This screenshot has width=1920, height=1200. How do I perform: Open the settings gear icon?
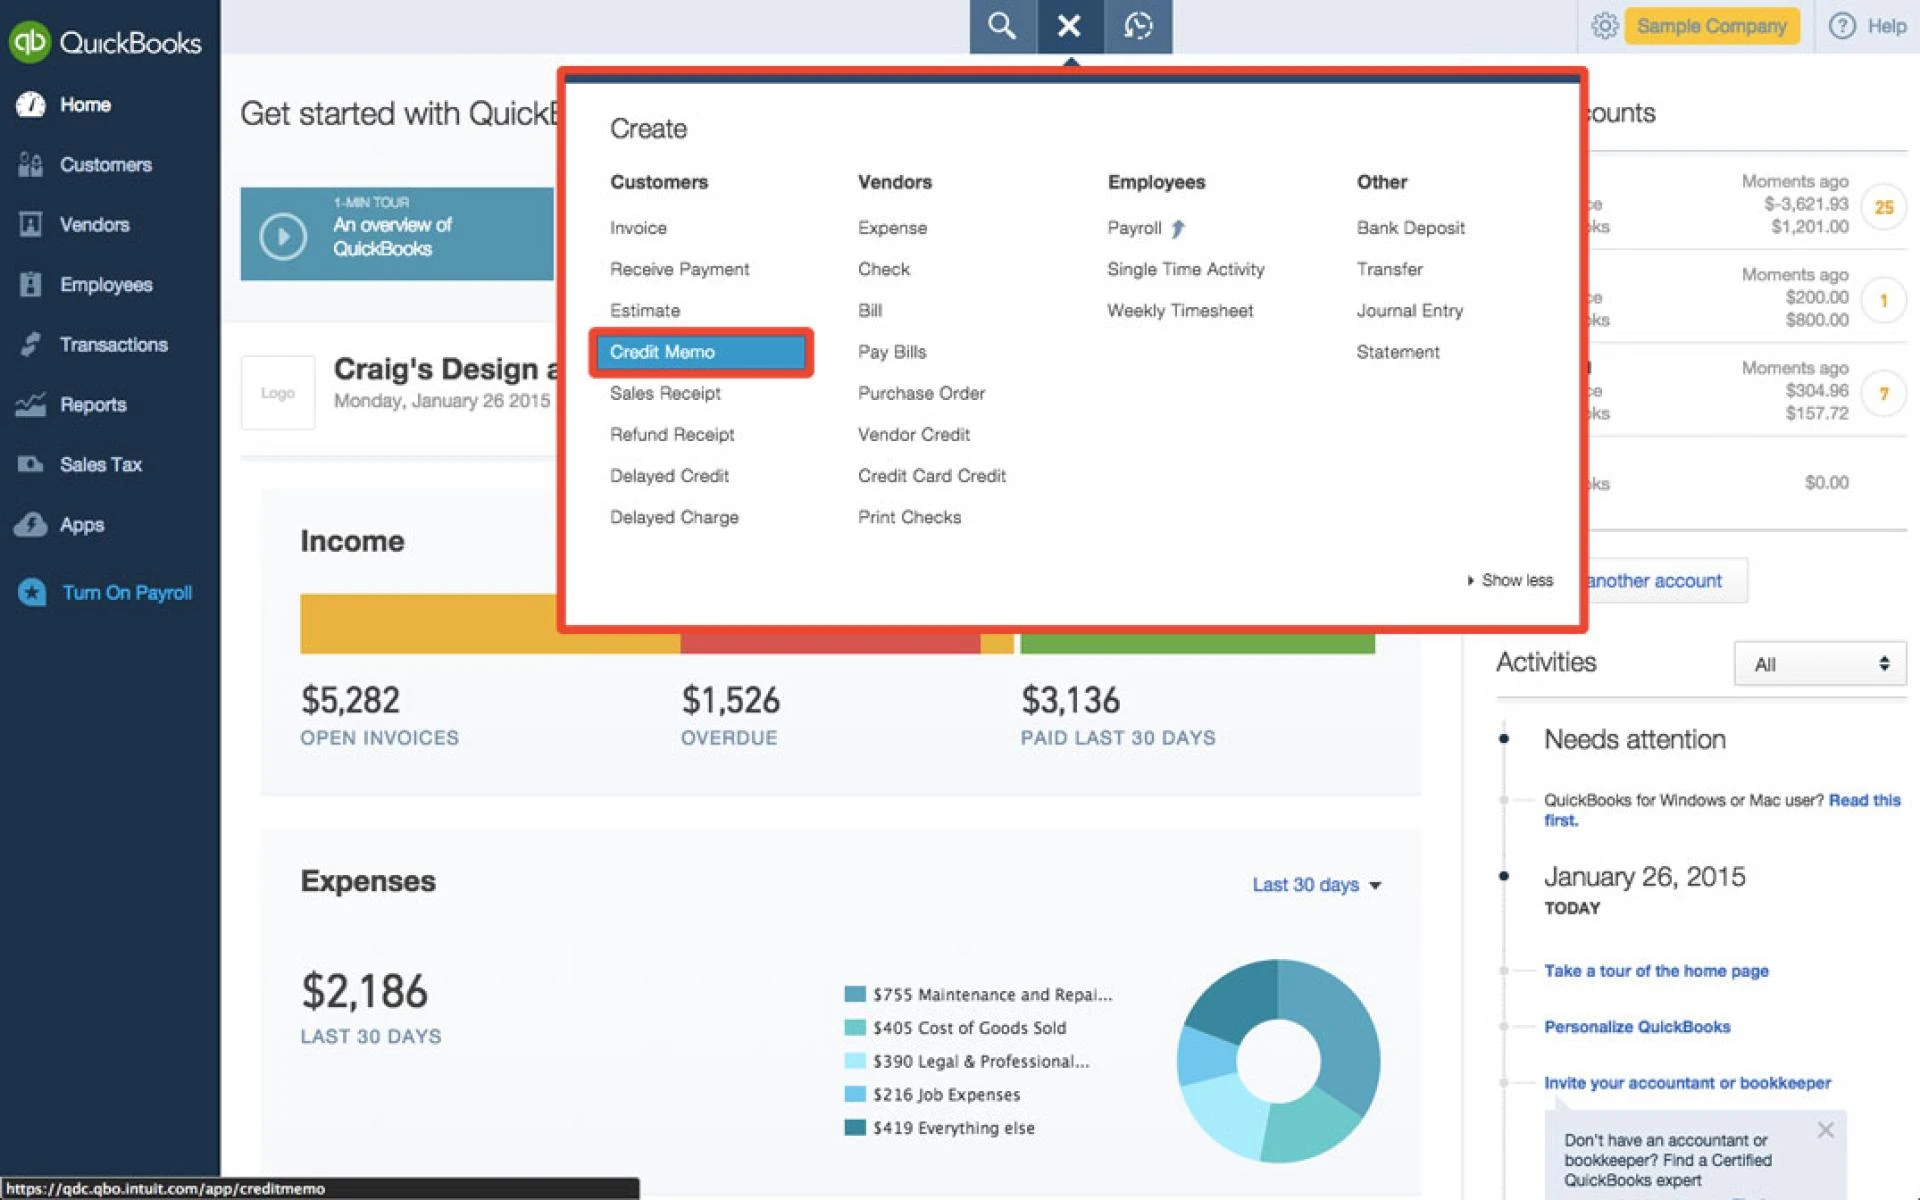coord(1604,26)
